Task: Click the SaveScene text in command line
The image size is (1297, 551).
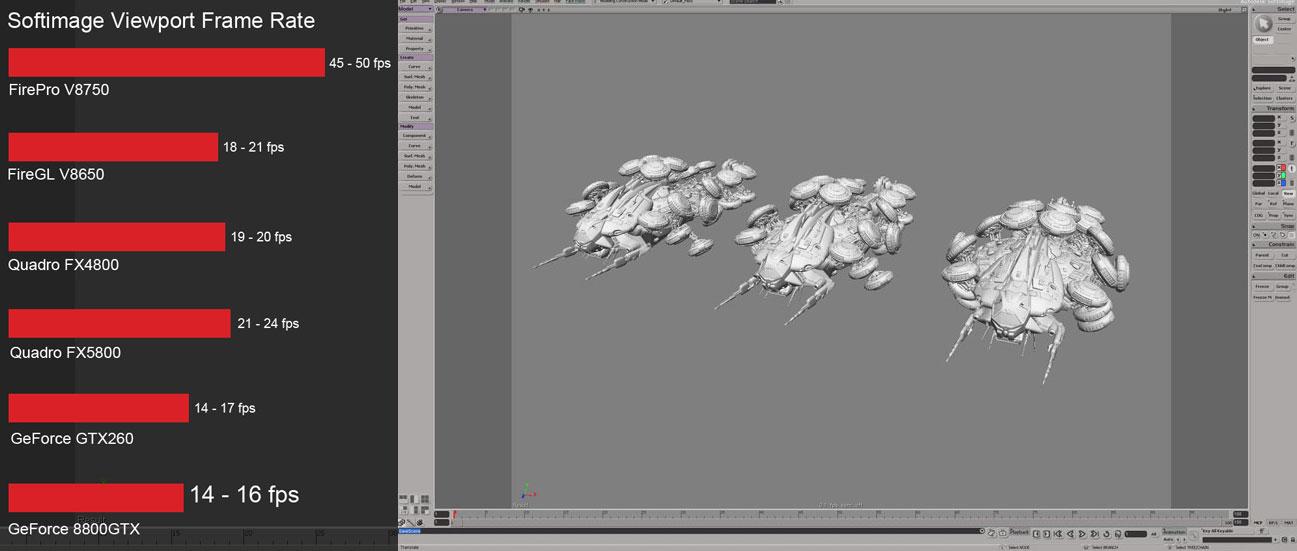Action: coord(411,531)
